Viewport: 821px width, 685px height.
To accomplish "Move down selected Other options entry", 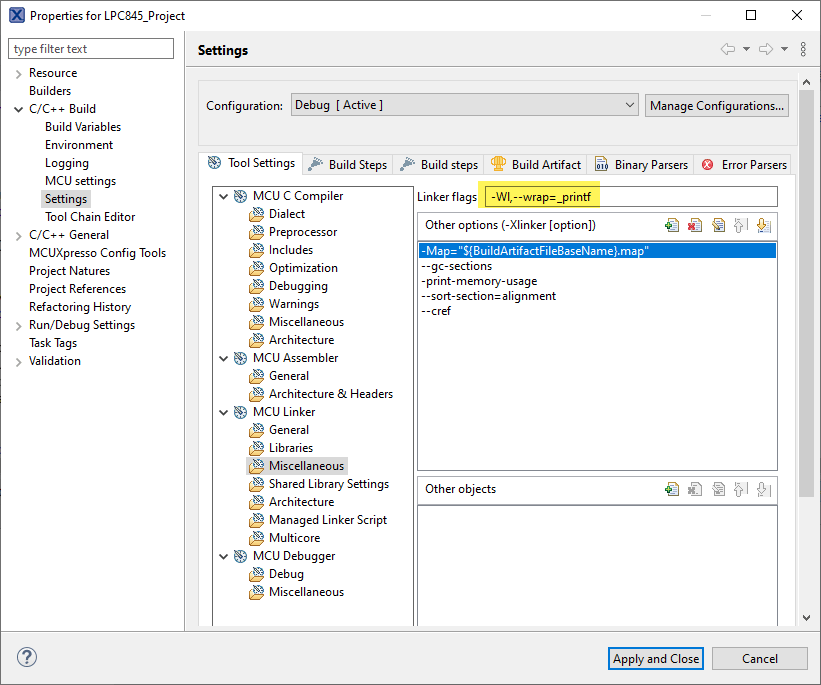I will tap(763, 226).
